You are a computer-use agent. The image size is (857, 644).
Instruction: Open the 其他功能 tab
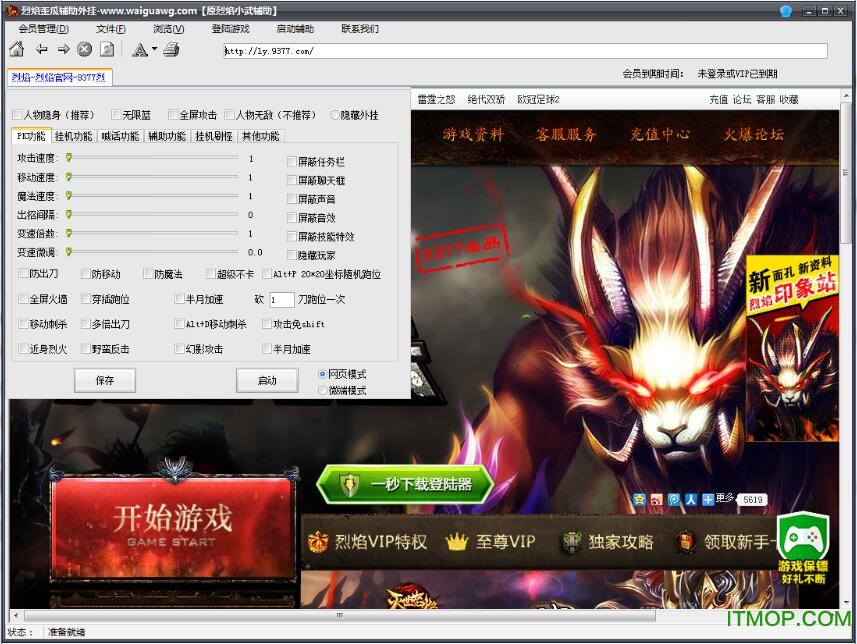[261, 136]
